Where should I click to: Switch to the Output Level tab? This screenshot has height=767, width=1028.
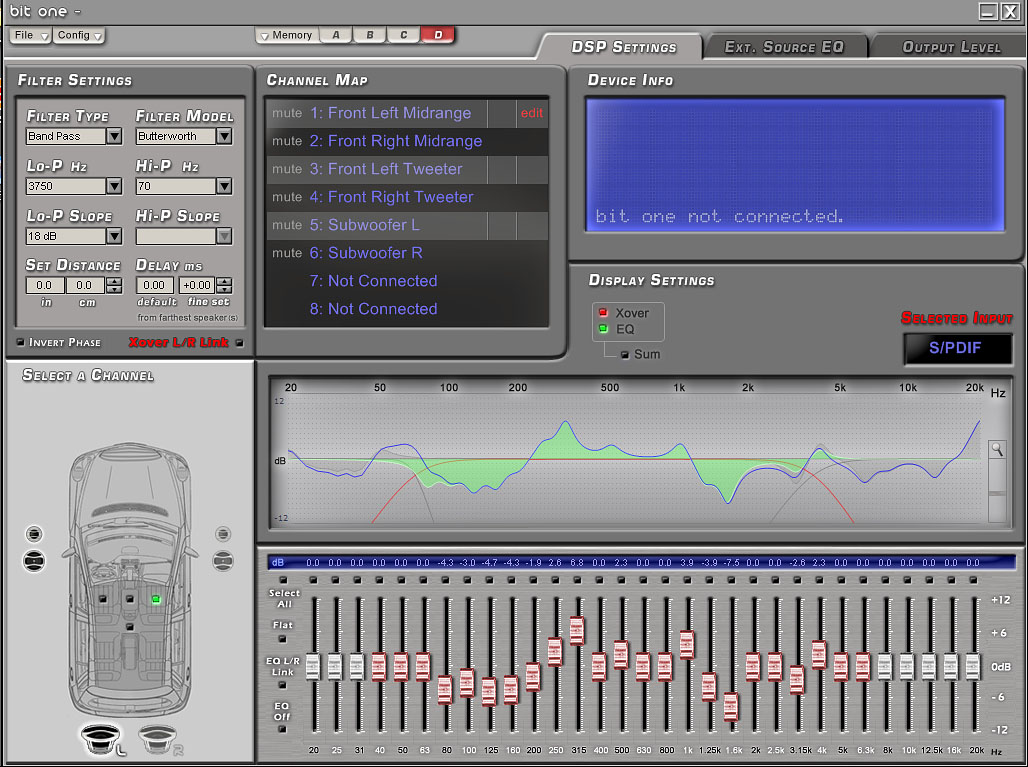pyautogui.click(x=951, y=47)
